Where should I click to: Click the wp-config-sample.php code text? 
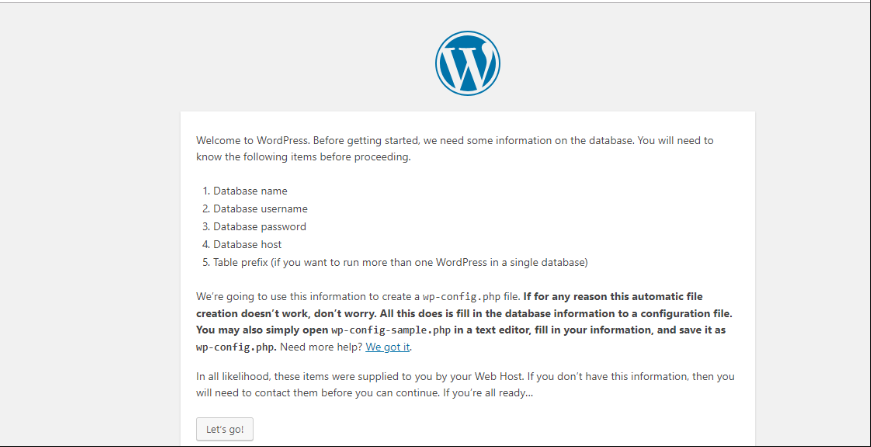[x=391, y=330]
